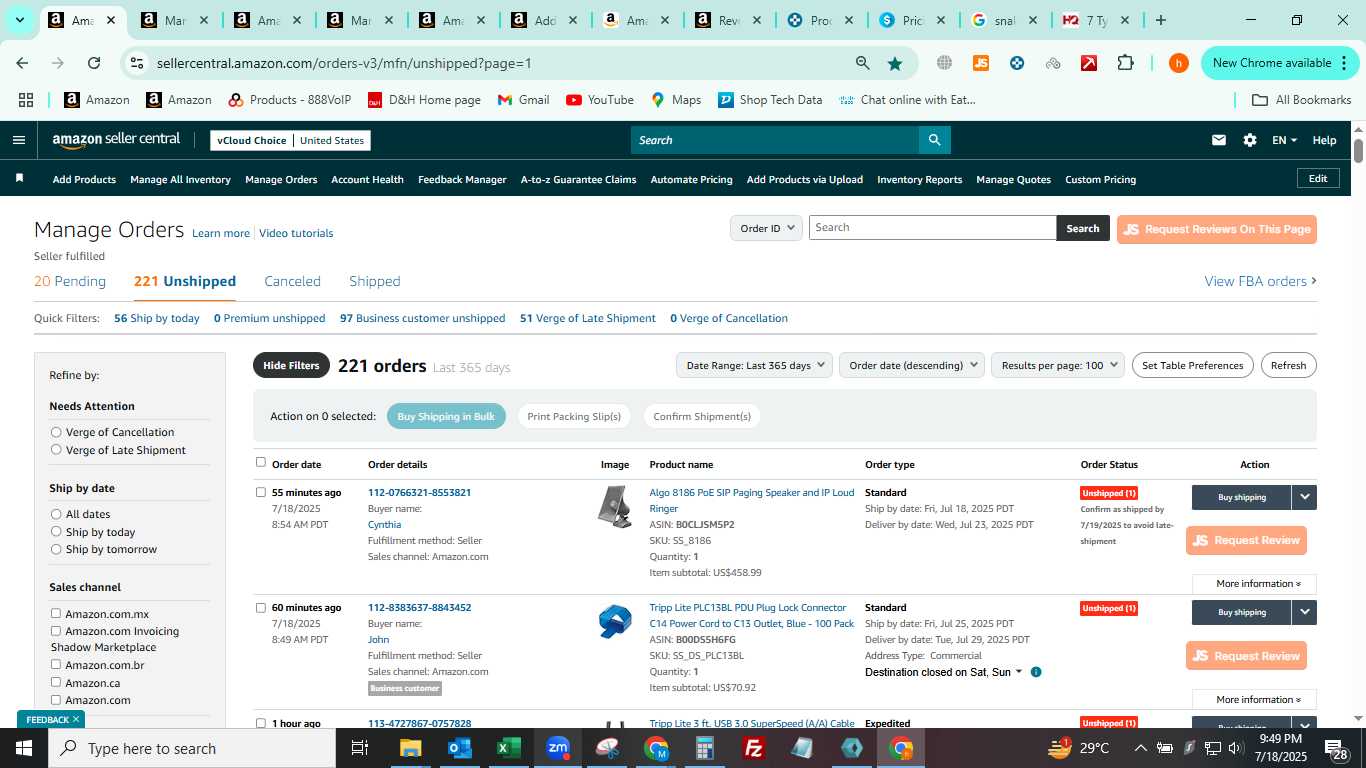Open Manage All Inventory menu item
Screen dimensions: 1366x768
[180, 179]
